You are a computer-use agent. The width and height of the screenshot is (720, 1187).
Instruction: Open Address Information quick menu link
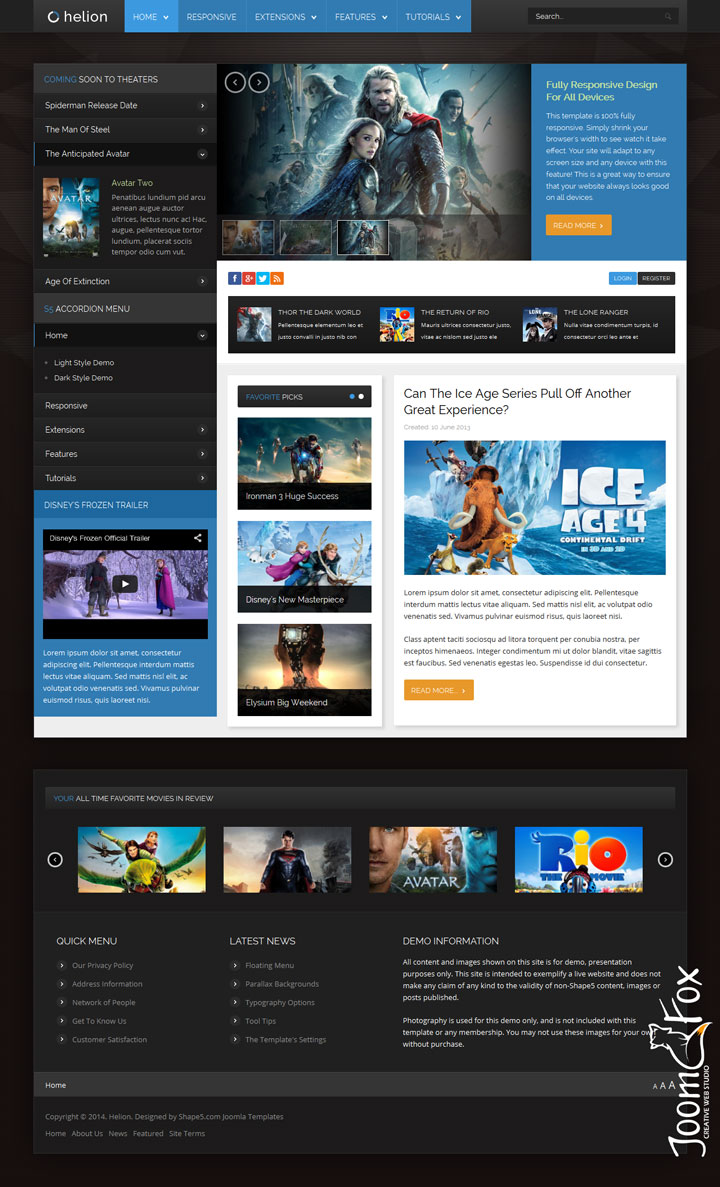tap(108, 984)
